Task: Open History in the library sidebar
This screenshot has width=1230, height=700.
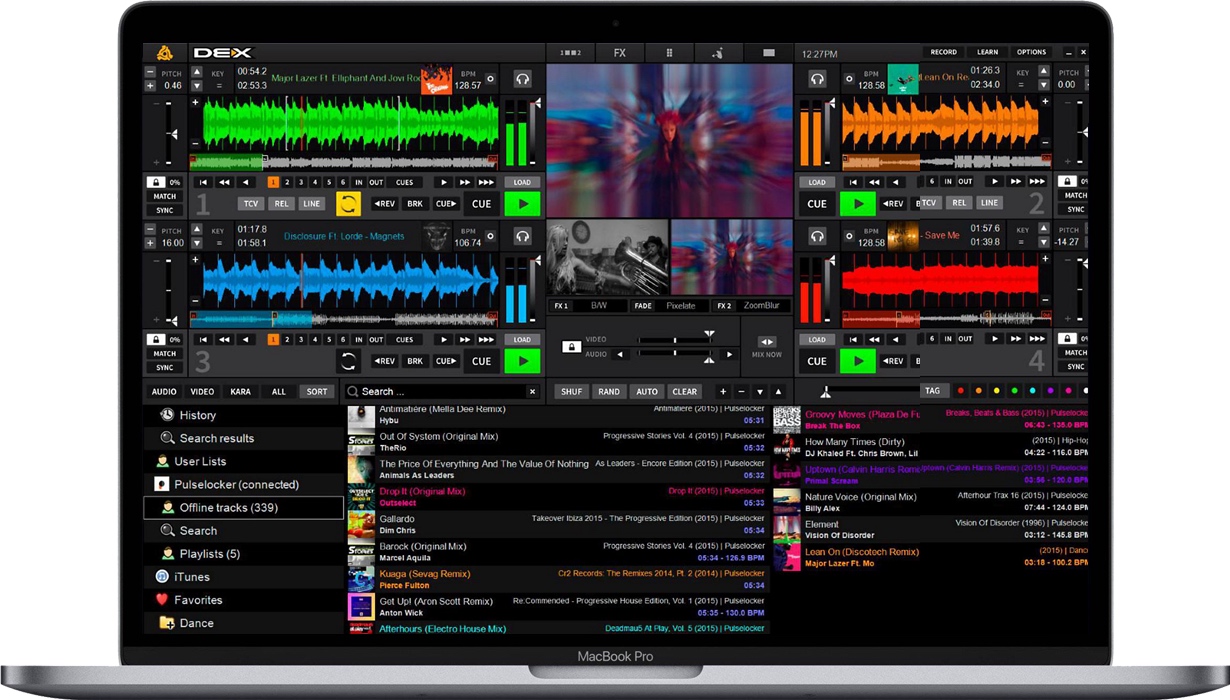Action: [x=197, y=415]
